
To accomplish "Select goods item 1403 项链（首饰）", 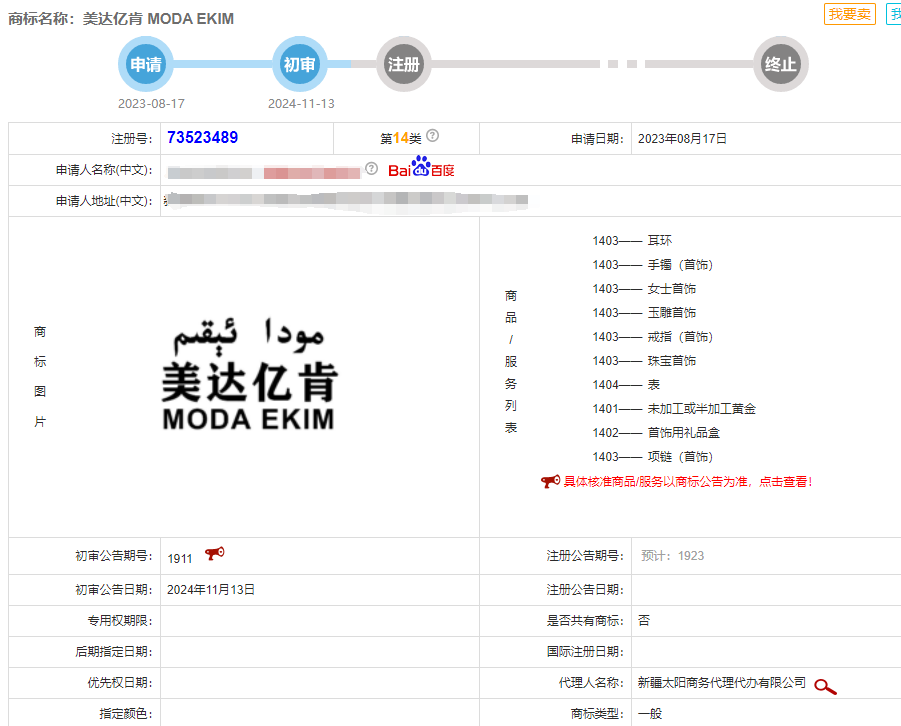I will coord(653,457).
